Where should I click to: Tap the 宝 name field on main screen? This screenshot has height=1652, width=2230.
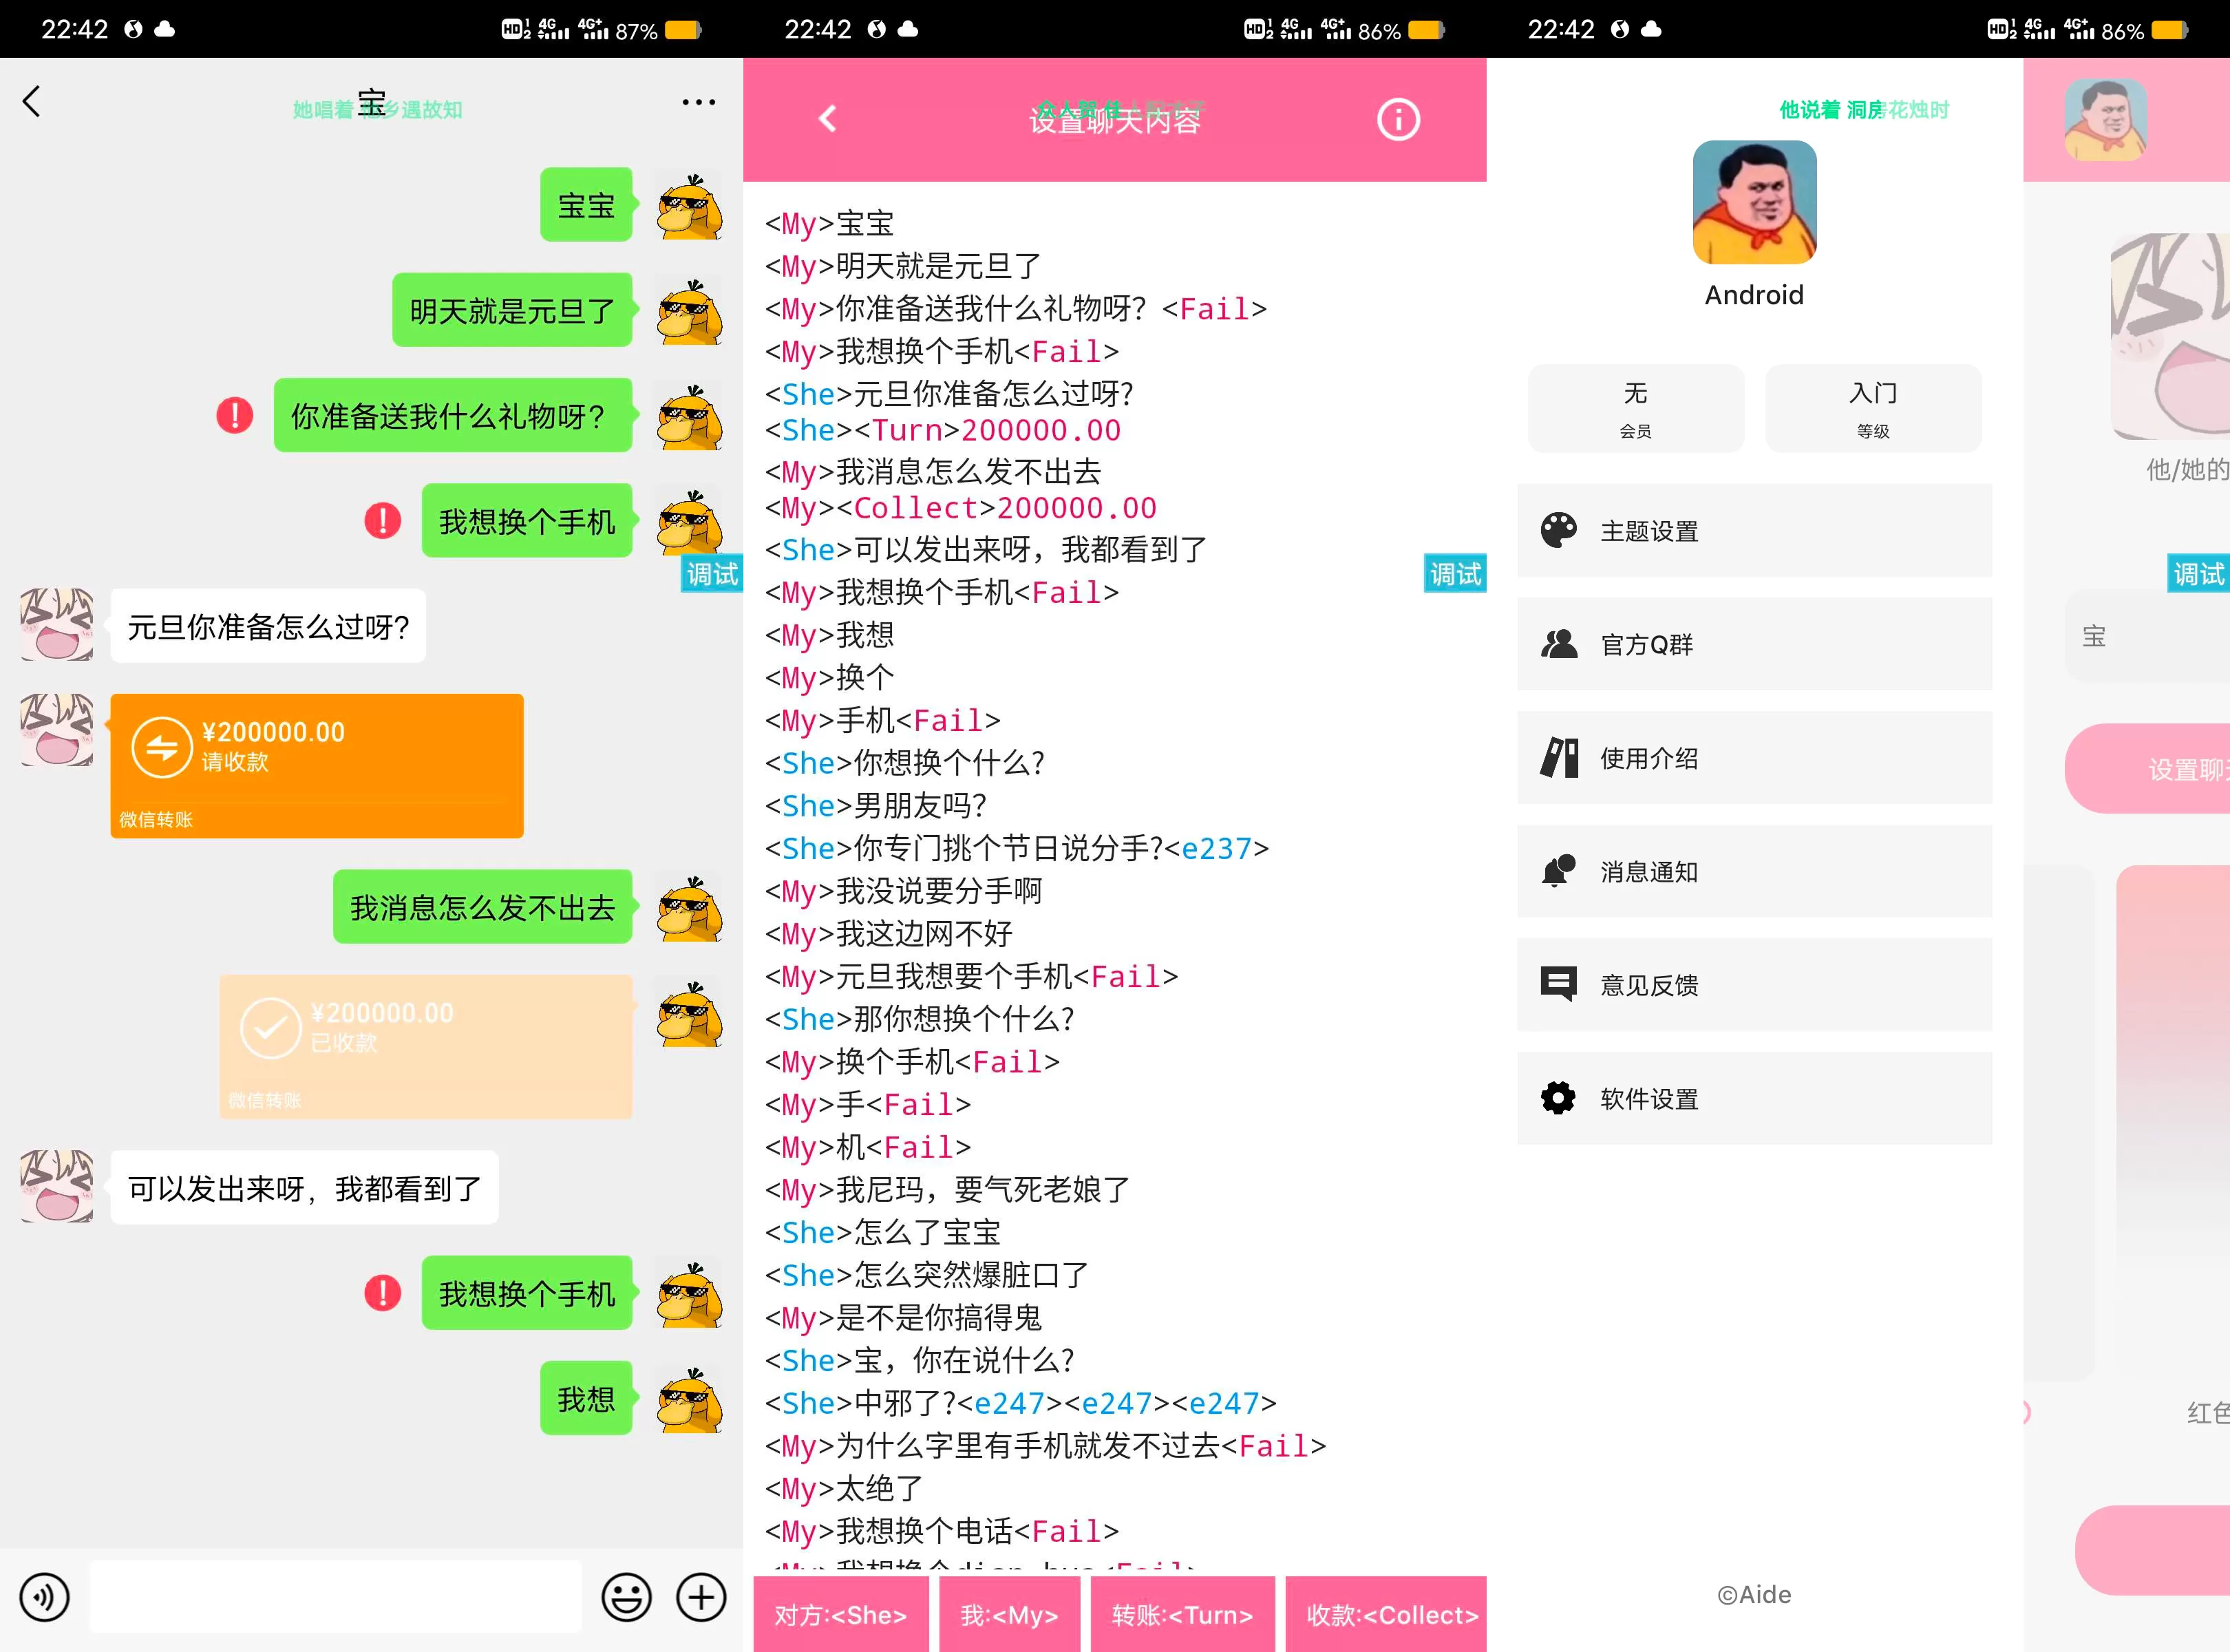[x=2147, y=636]
